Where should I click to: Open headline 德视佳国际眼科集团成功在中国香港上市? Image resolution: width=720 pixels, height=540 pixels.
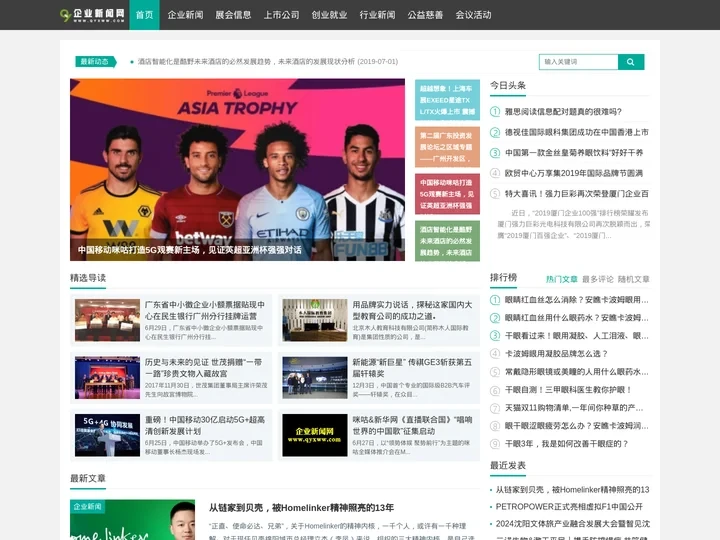(577, 132)
